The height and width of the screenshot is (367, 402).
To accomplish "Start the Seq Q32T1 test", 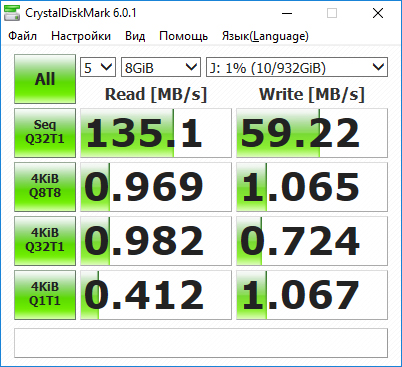I will 45,133.
